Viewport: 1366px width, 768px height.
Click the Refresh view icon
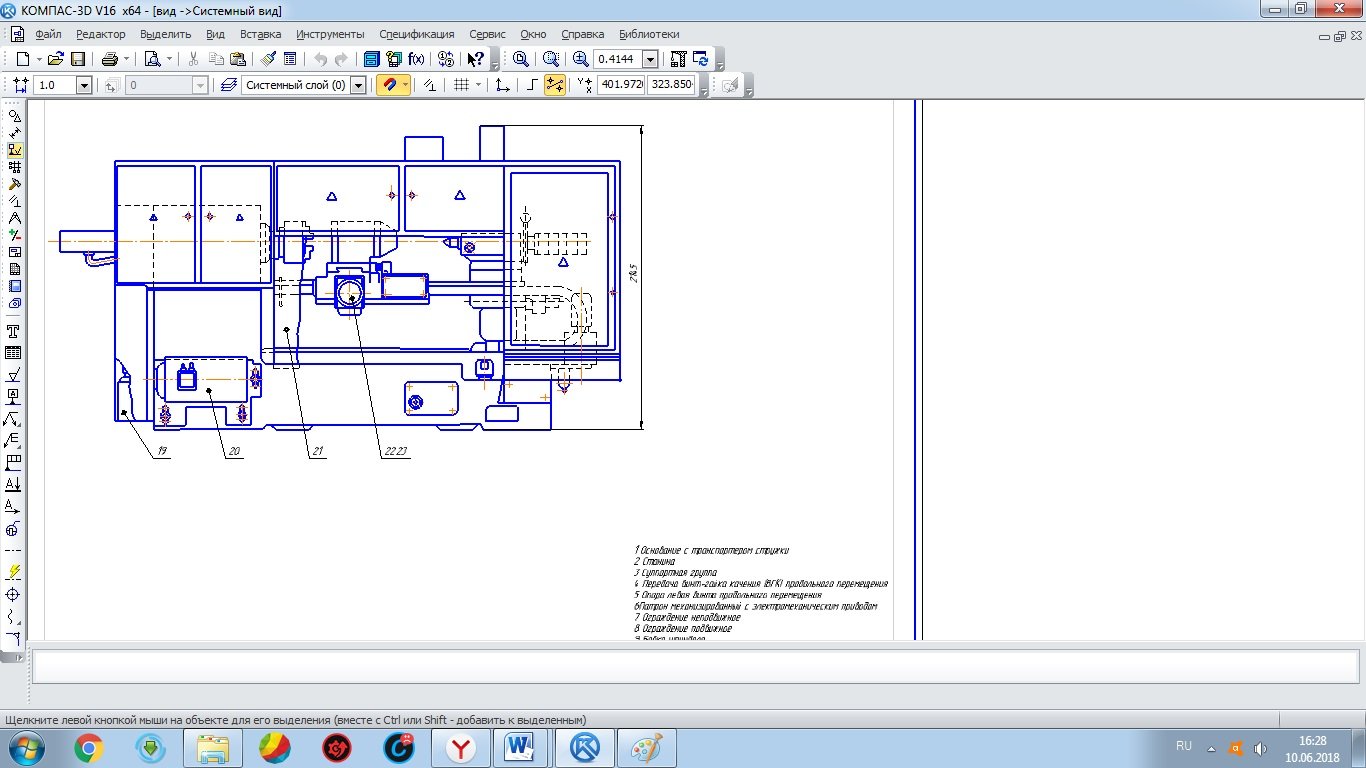[701, 59]
